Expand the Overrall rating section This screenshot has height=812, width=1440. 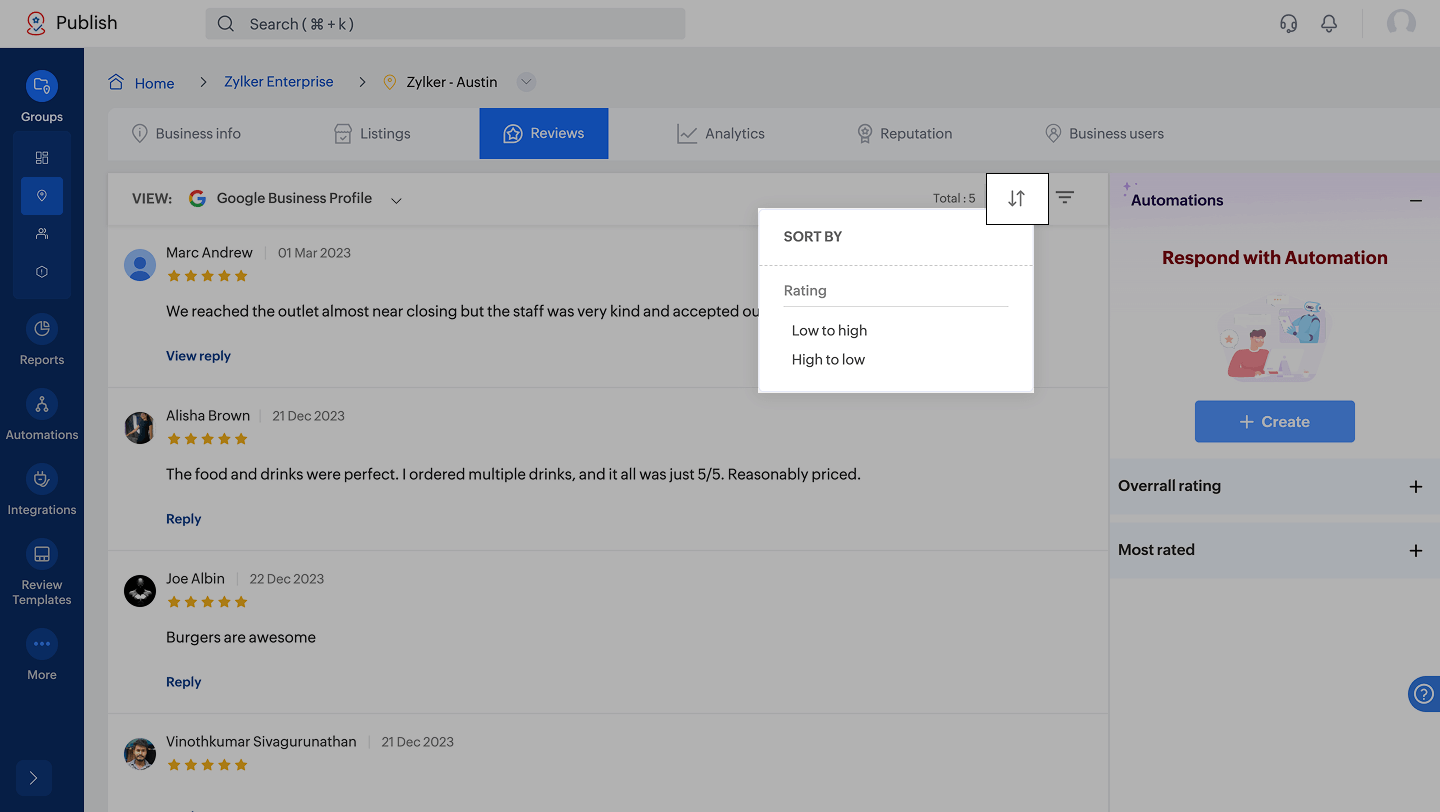[x=1416, y=487]
